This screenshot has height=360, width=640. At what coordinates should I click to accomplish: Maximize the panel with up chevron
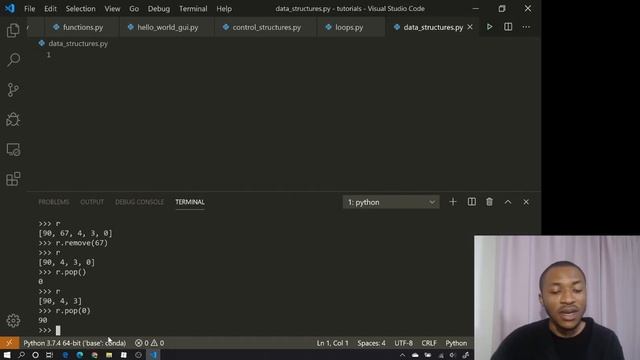click(508, 202)
